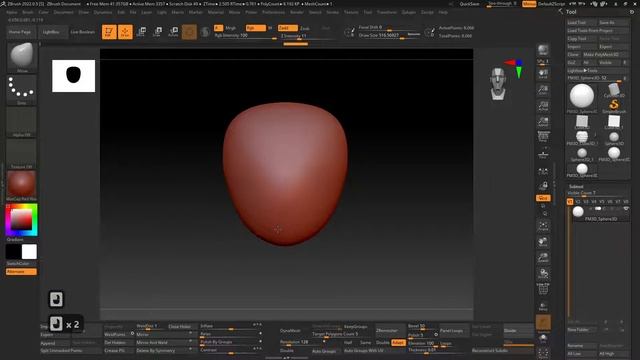Adjust the Rgb Intensity slider
This screenshot has height=360, width=640.
point(246,36)
